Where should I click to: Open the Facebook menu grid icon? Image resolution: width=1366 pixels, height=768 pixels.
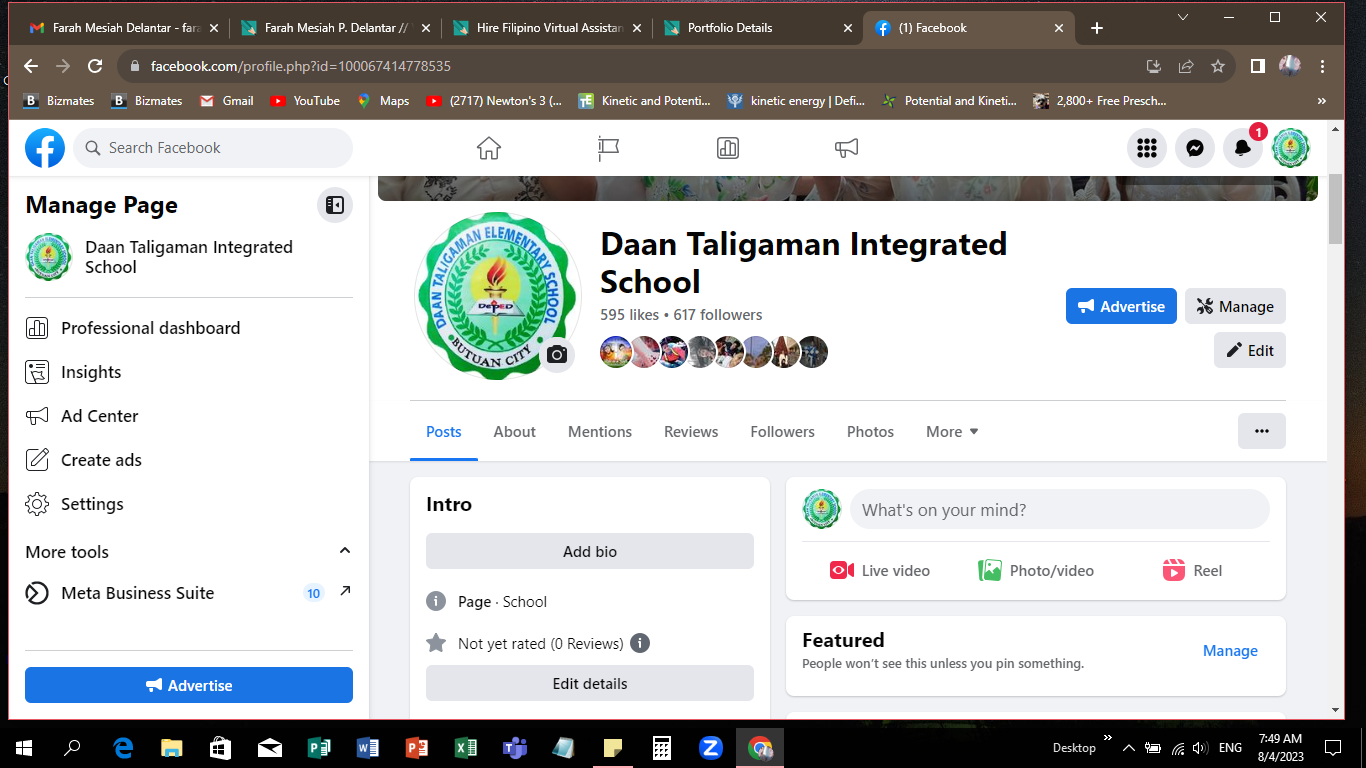coord(1147,148)
